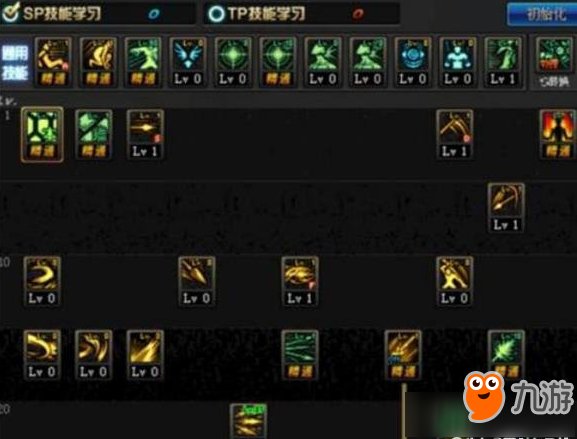Image resolution: width=577 pixels, height=439 pixels.
Task: Click the golden bow skill in the level-1 row
Action: [454, 135]
